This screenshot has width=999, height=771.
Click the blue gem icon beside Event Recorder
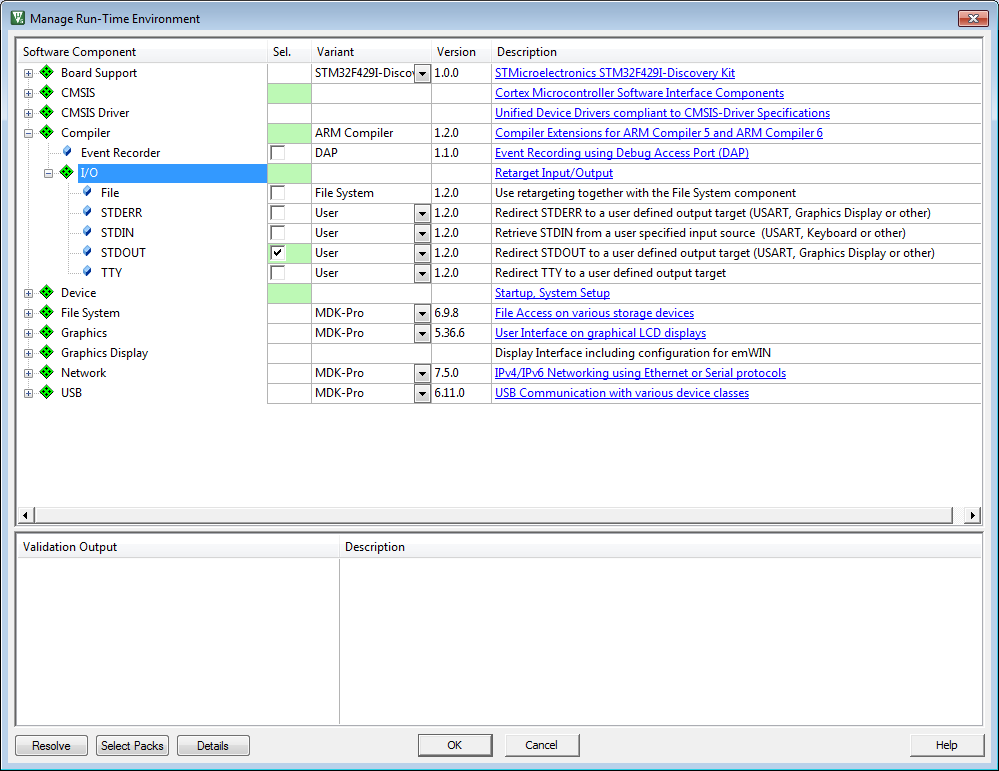(x=67, y=152)
